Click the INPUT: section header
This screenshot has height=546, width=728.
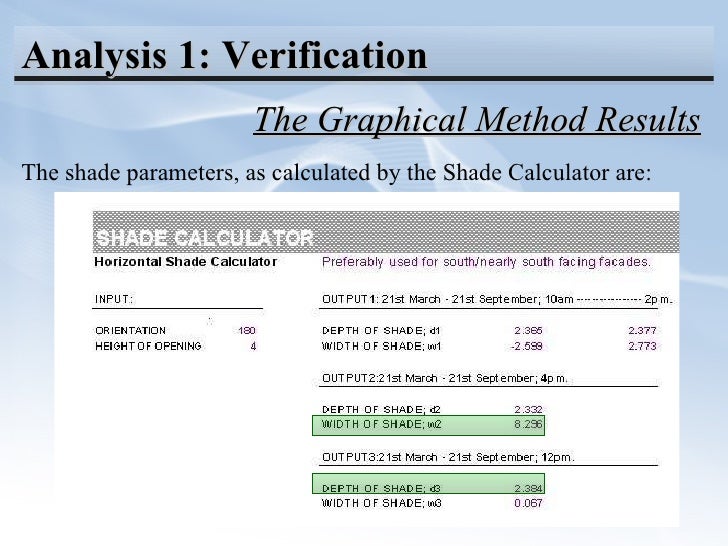point(114,299)
